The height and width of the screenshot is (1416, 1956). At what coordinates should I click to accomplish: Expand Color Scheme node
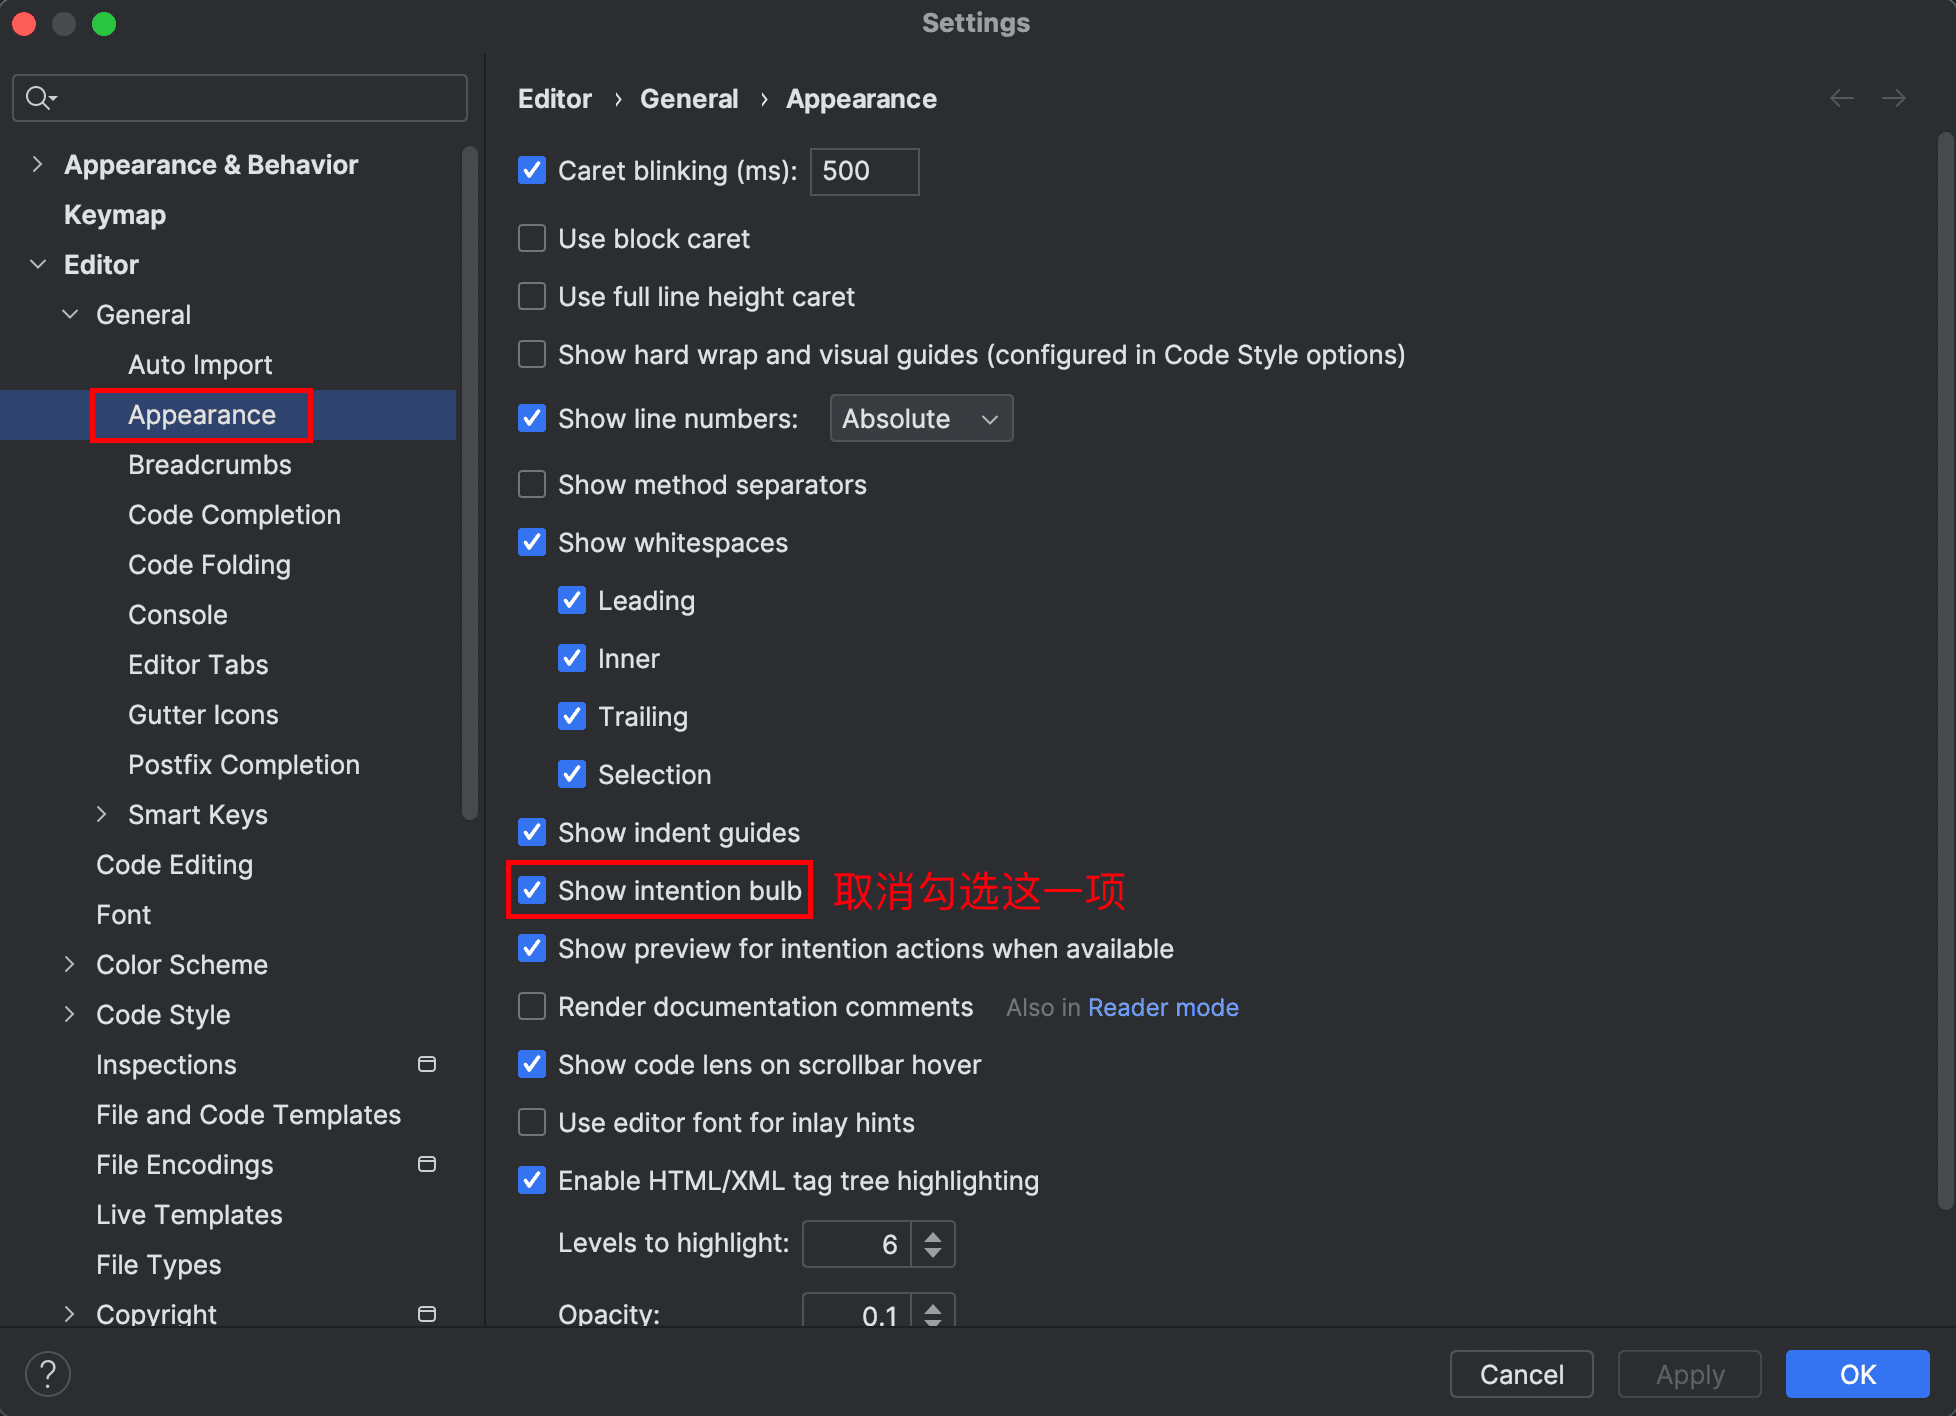(70, 964)
